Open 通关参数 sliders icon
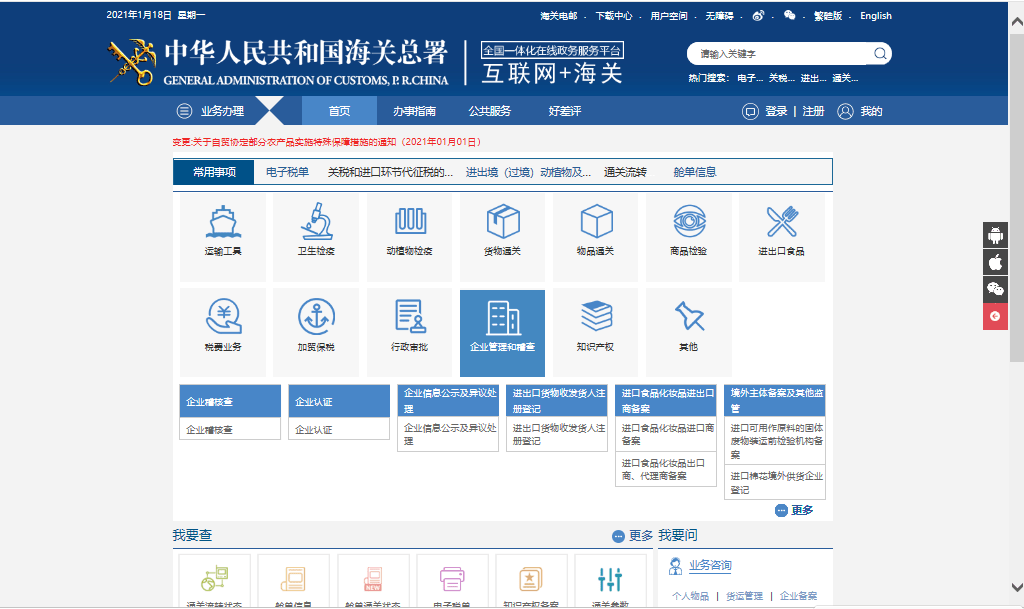 pos(610,579)
